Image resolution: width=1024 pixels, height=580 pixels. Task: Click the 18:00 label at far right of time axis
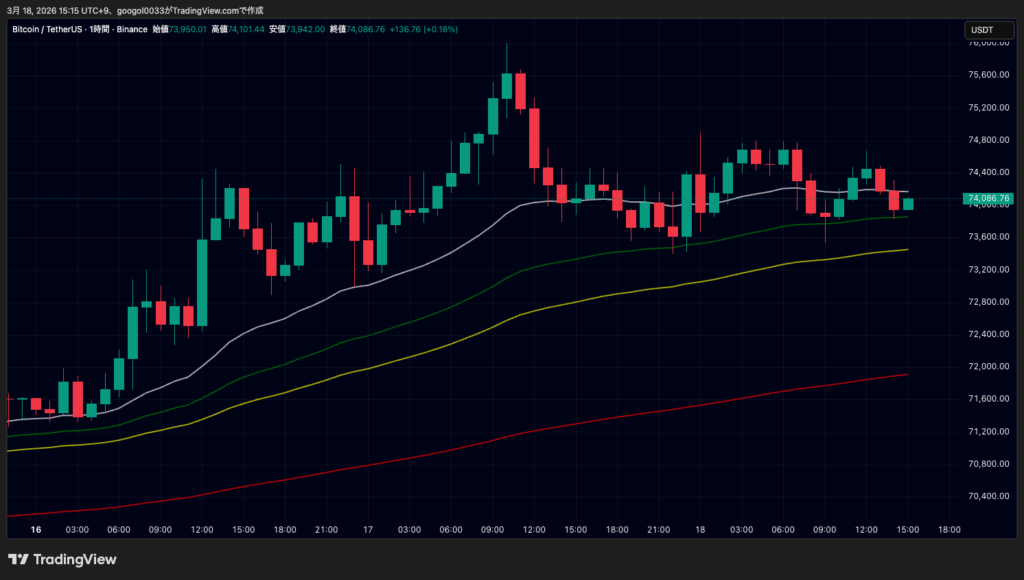coord(949,530)
